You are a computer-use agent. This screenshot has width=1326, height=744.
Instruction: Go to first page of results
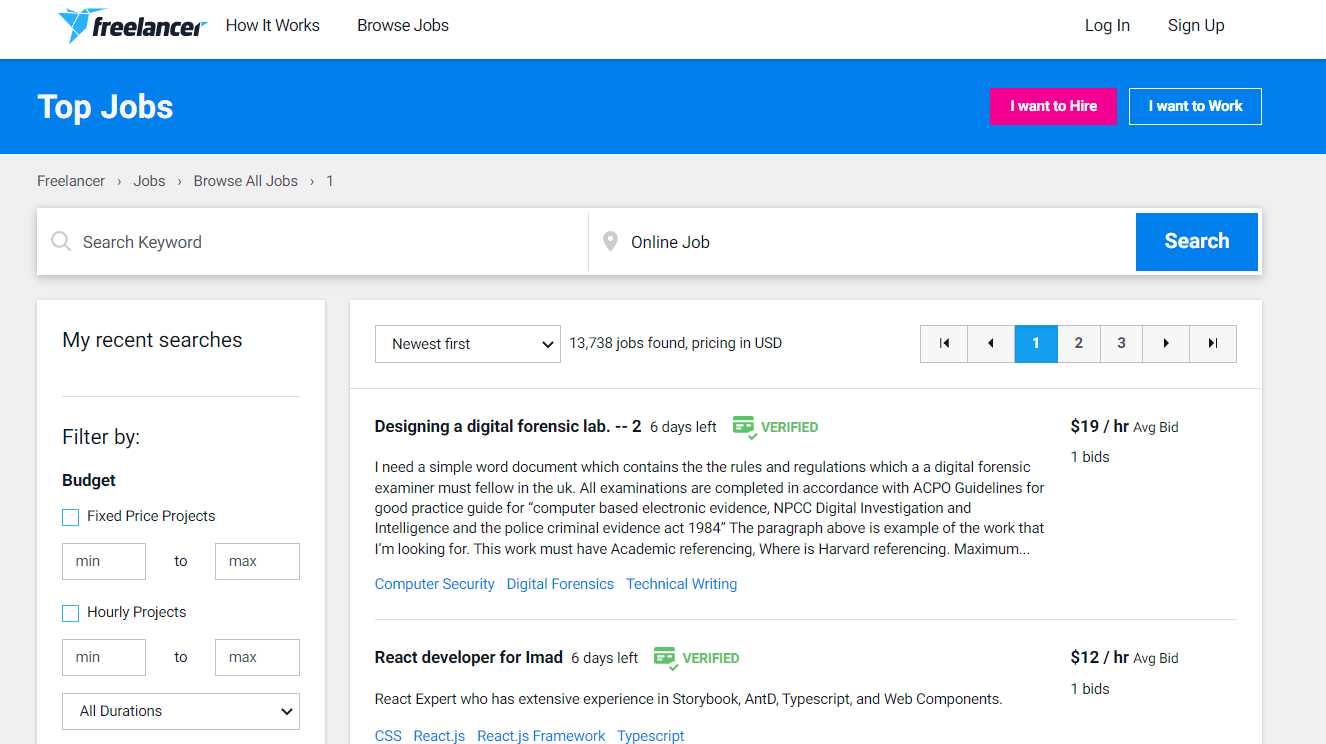click(944, 344)
